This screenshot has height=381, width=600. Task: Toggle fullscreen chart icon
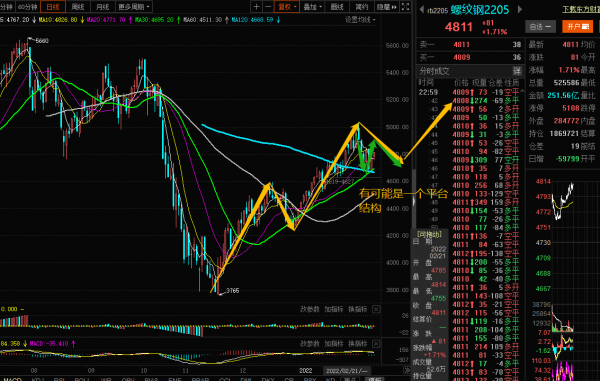[x=405, y=7]
